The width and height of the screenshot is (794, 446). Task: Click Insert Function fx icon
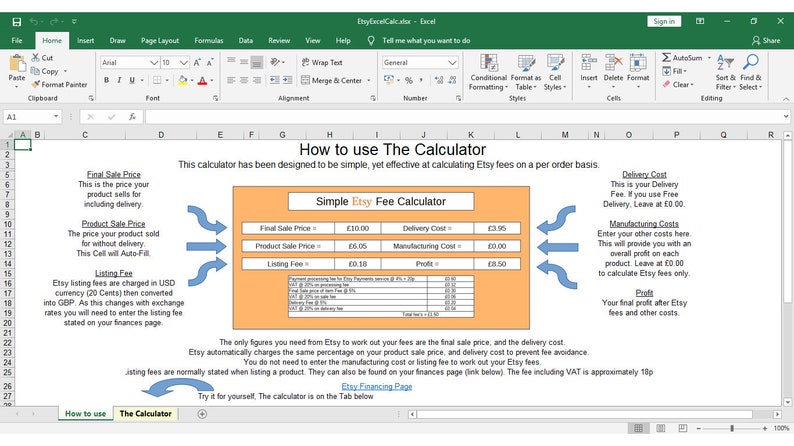point(132,117)
